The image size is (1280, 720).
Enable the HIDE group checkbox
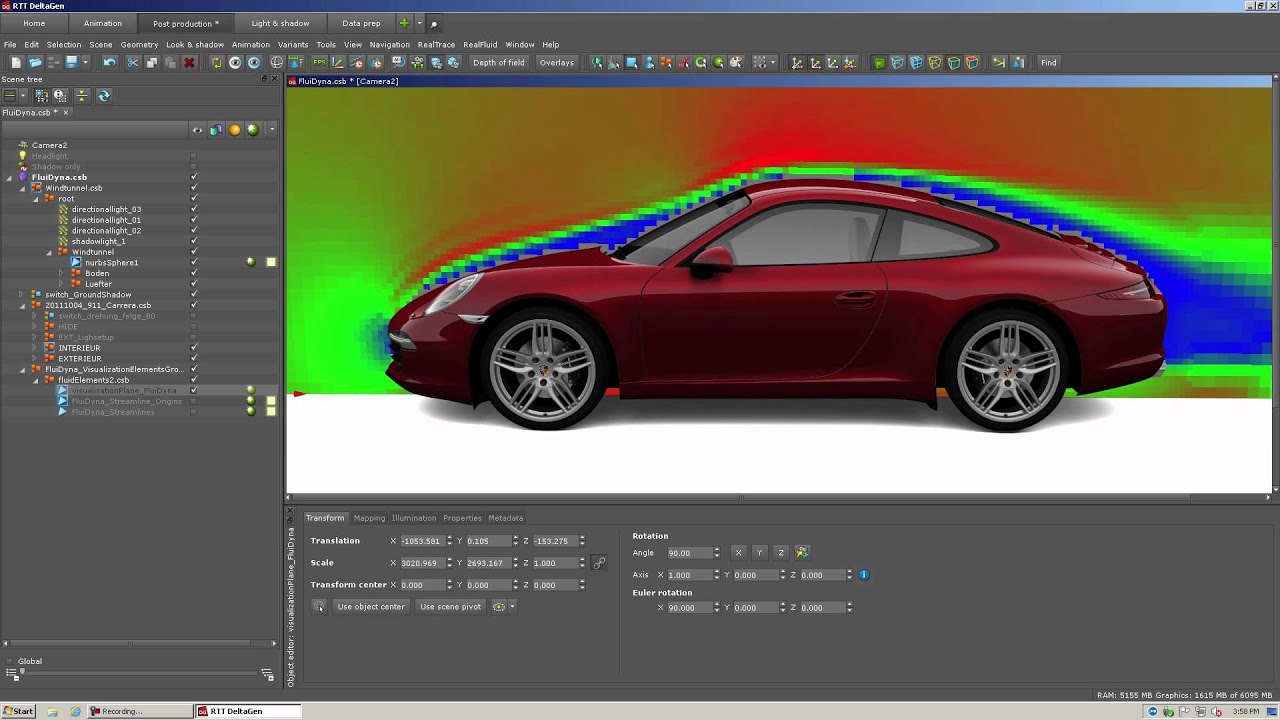[194, 327]
